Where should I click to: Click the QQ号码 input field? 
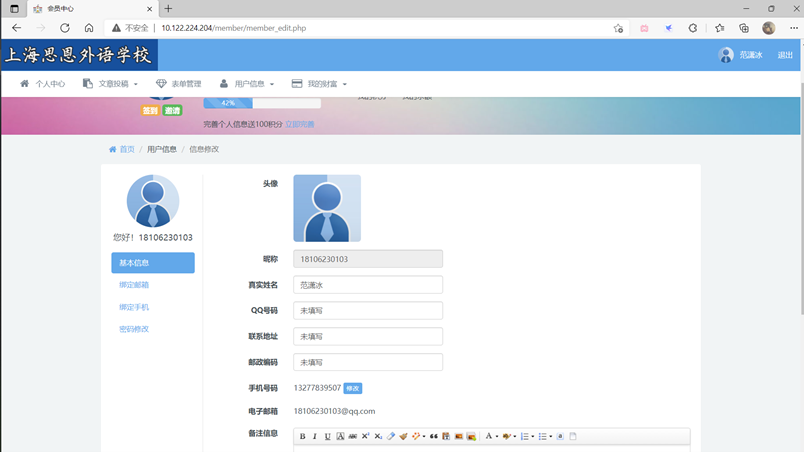pyautogui.click(x=368, y=311)
